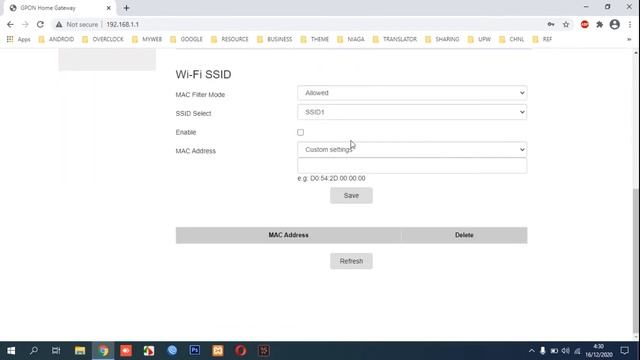Open the GOOGLE bookmark folder
The width and height of the screenshot is (640, 360).
coord(187,39)
